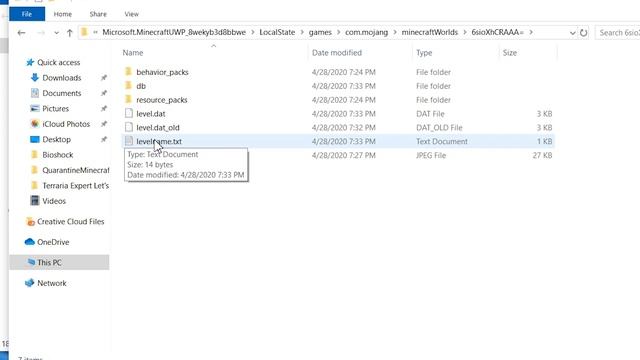Sort by the Name column header
This screenshot has height=360, width=640.
133,53
